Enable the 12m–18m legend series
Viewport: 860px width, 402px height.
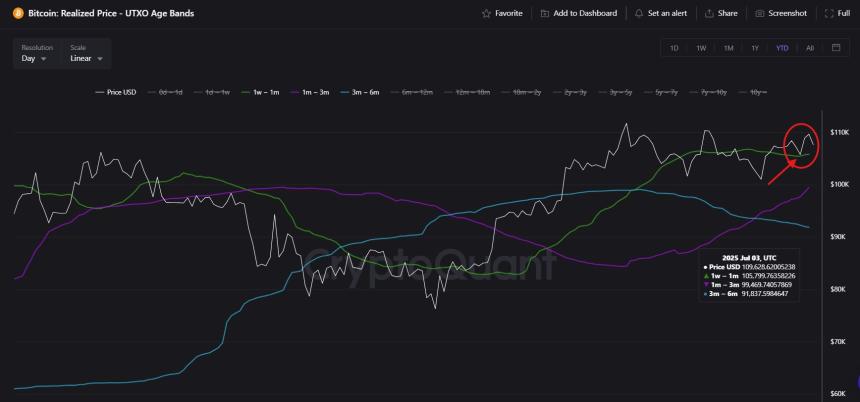tap(465, 92)
